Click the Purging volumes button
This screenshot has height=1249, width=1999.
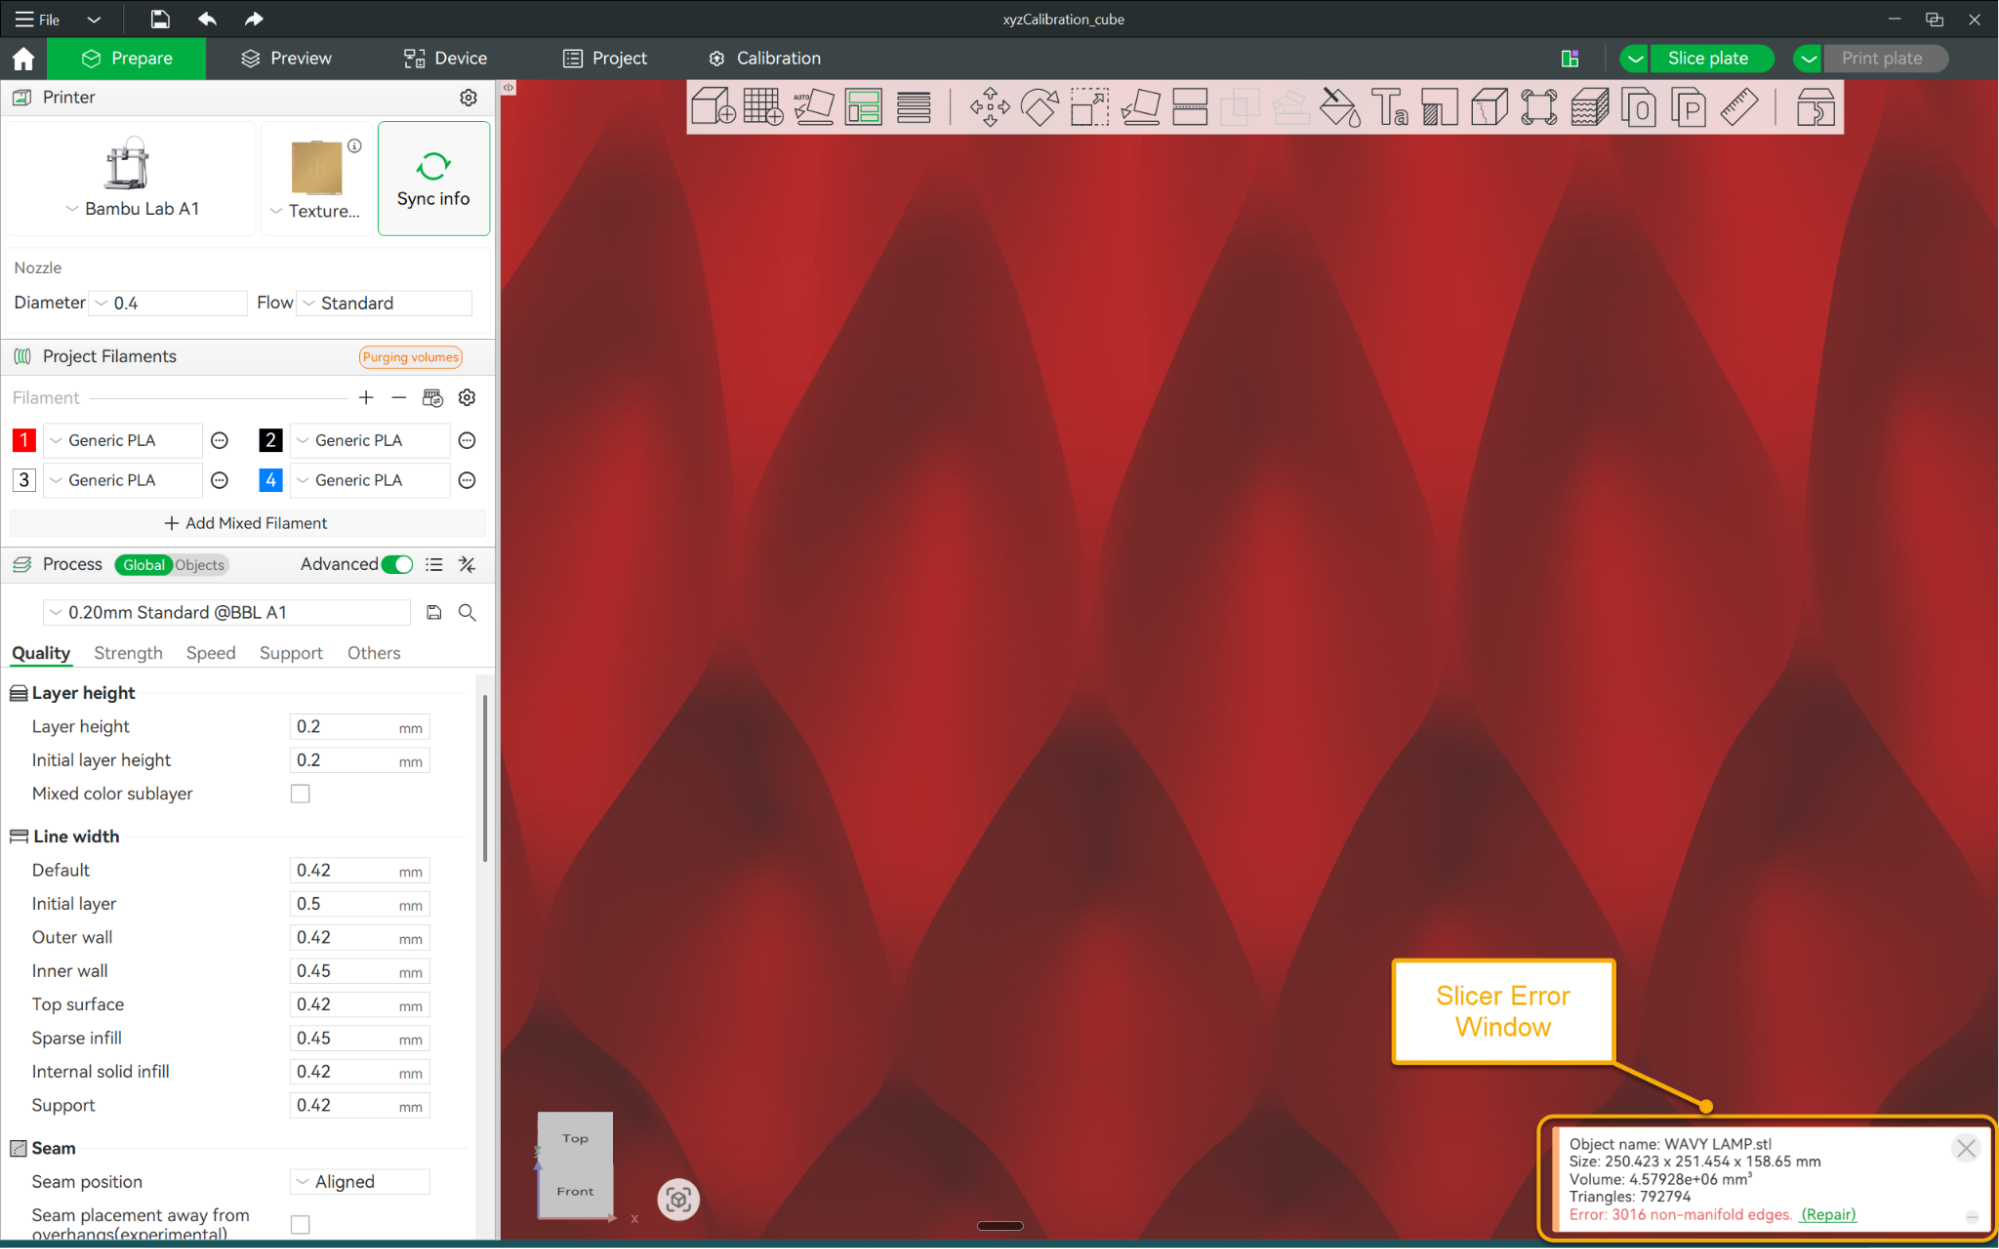pos(410,357)
